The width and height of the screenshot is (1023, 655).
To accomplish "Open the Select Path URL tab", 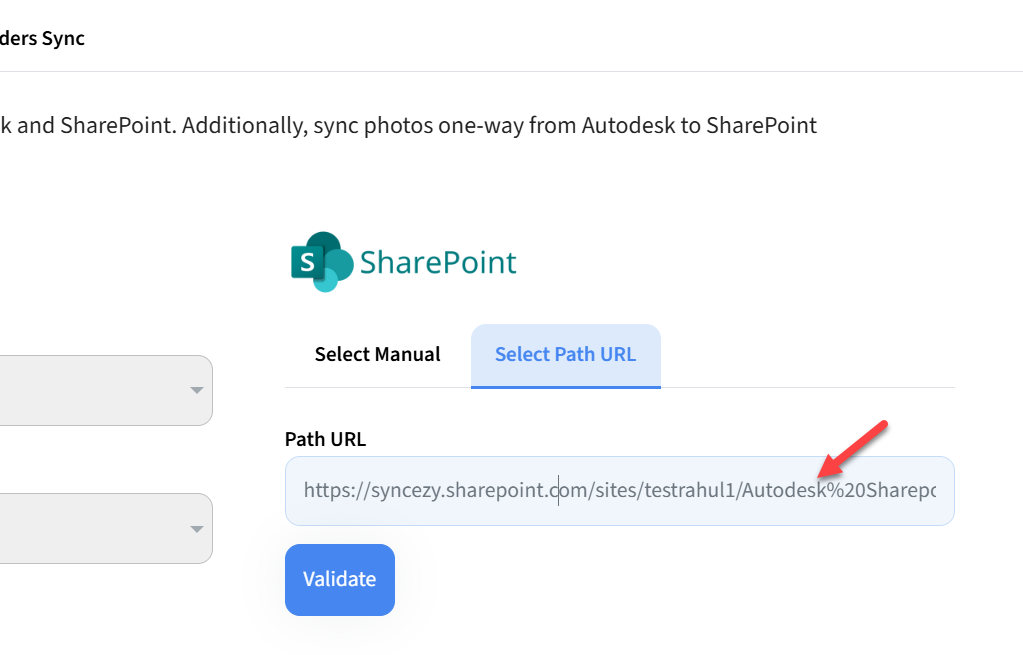I will (565, 354).
